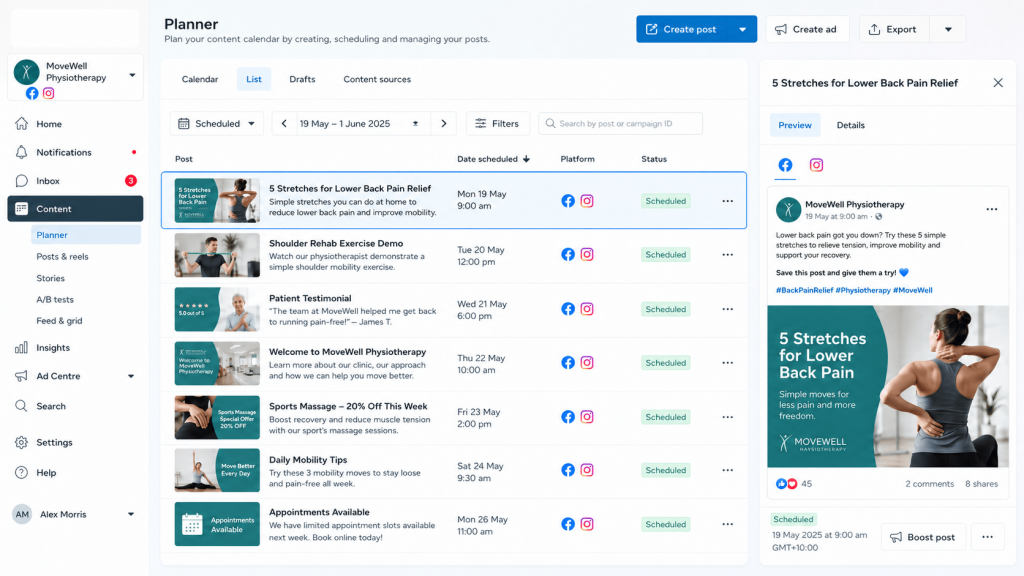Click the Create post button
Viewport: 1024px width, 576px height.
click(682, 29)
